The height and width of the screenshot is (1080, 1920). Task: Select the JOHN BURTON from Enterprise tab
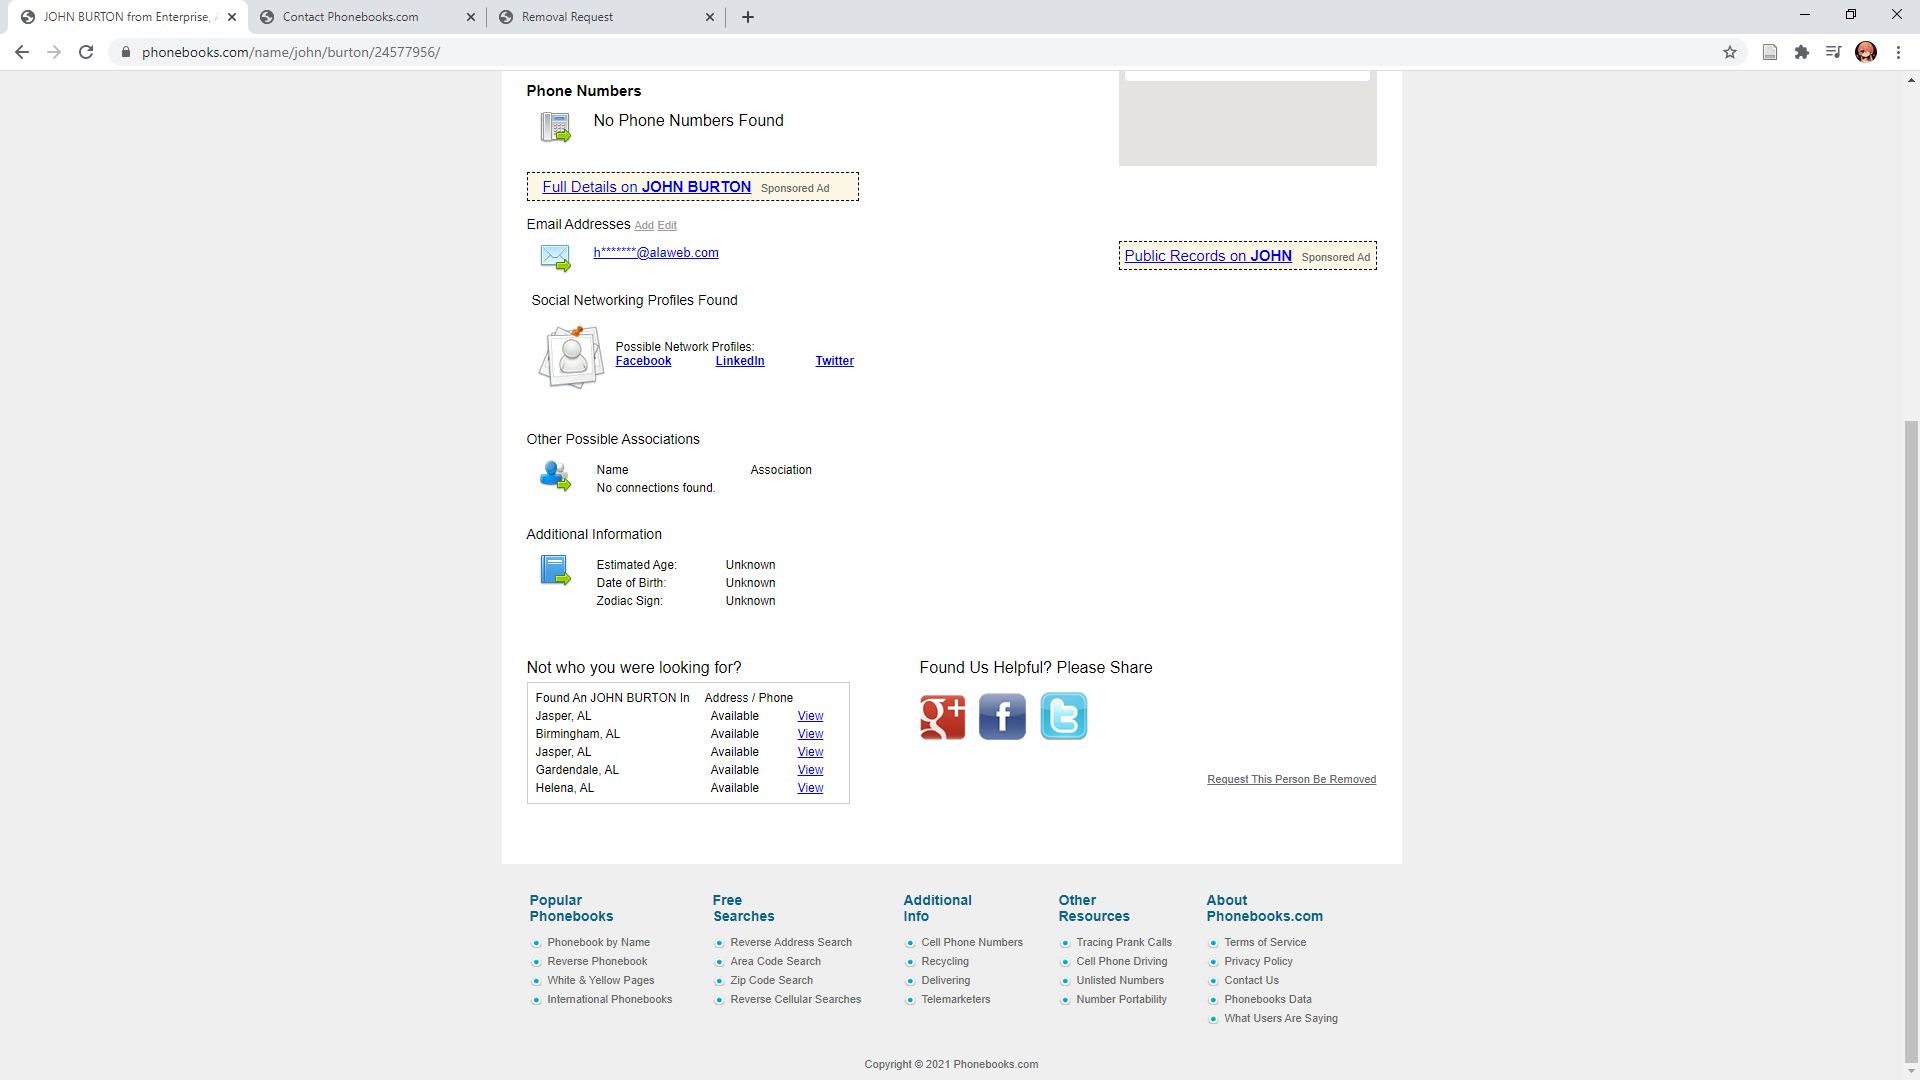click(x=128, y=17)
